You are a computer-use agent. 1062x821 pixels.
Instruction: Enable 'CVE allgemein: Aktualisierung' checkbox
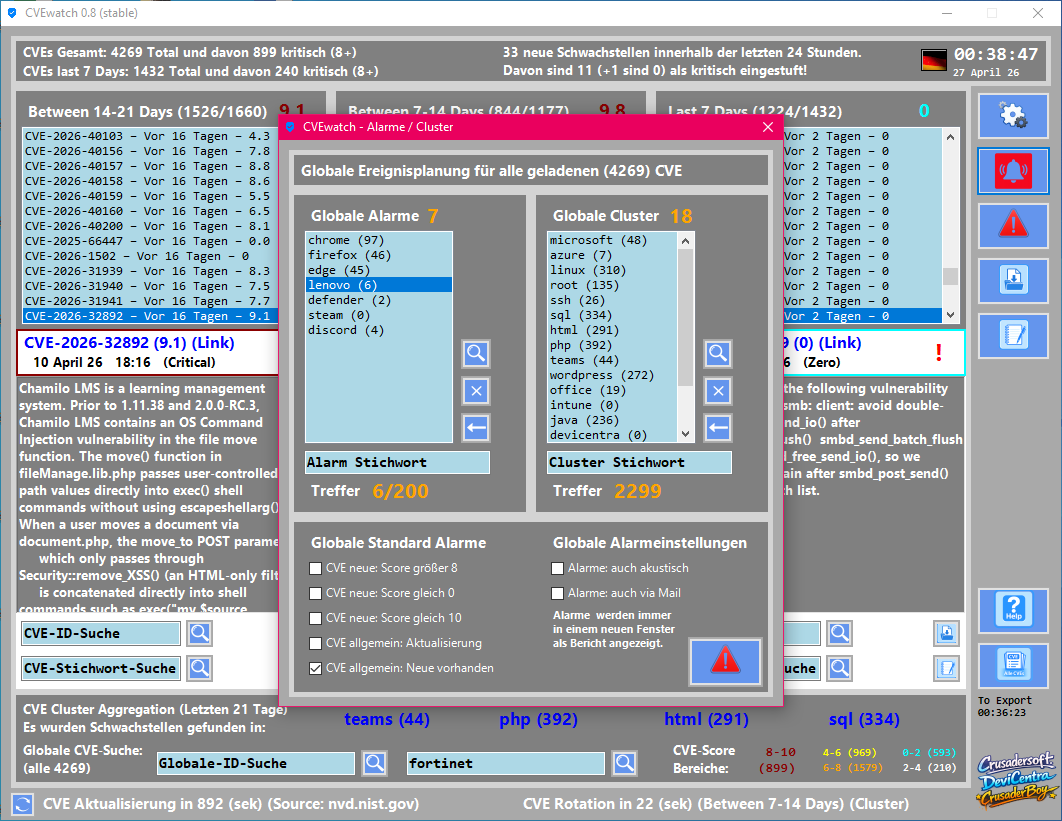pyautogui.click(x=315, y=644)
